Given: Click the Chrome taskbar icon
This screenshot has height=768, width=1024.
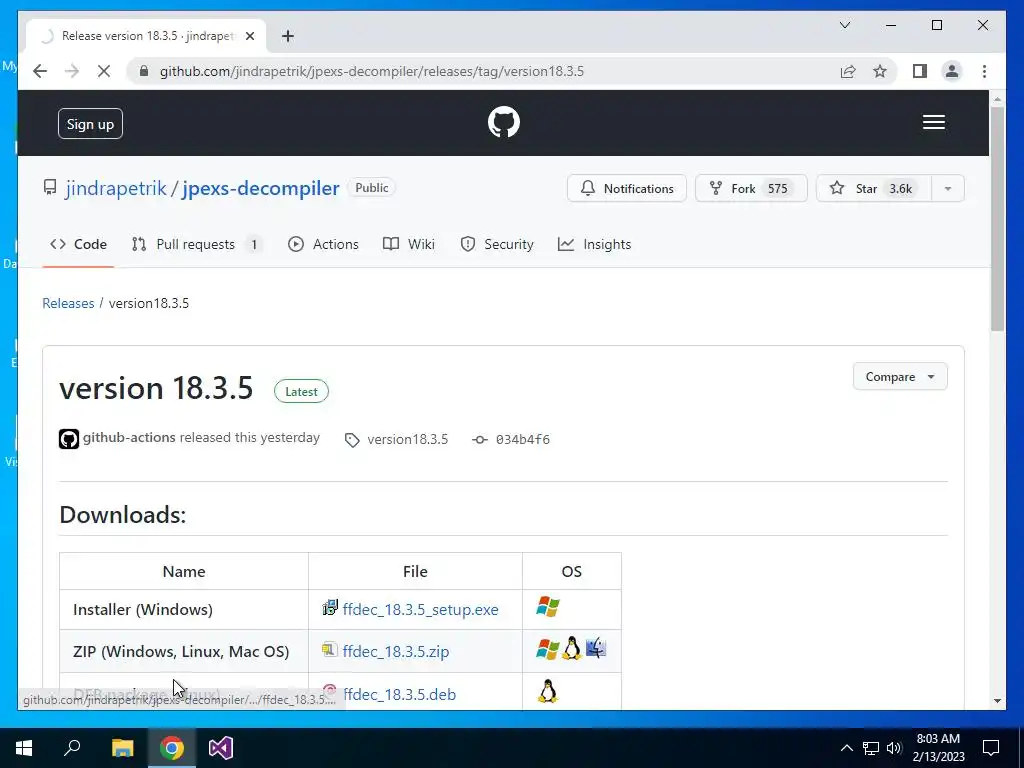Looking at the screenshot, I should coord(172,748).
